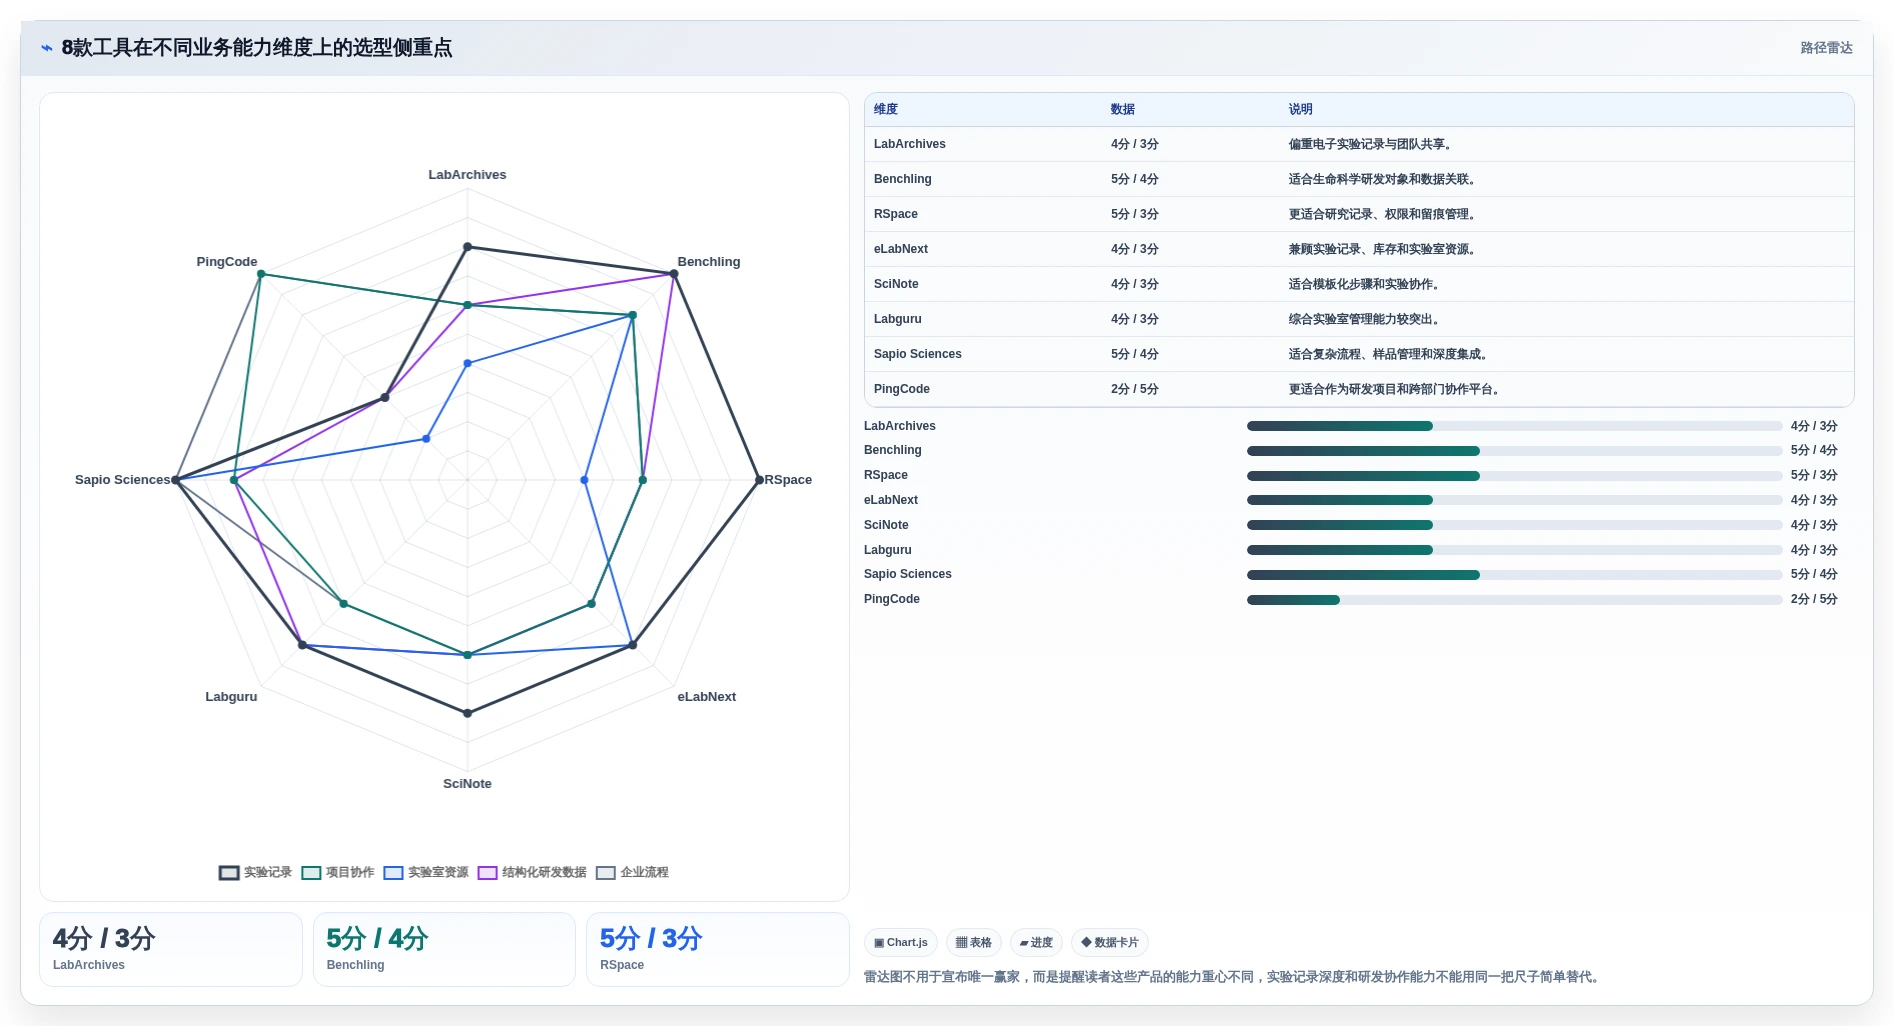Toggle the 企业流程 legend series
This screenshot has height=1026, width=1894.
[x=632, y=873]
